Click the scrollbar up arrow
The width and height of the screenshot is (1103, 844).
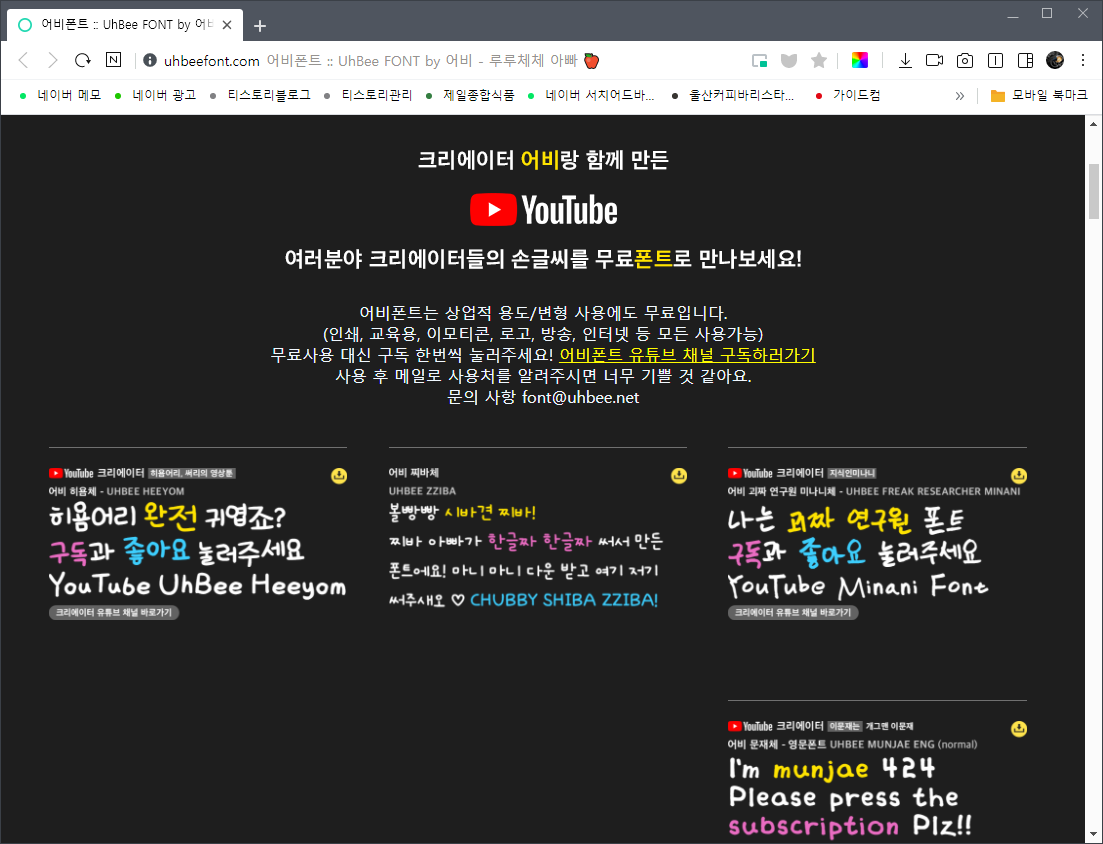click(x=1093, y=124)
